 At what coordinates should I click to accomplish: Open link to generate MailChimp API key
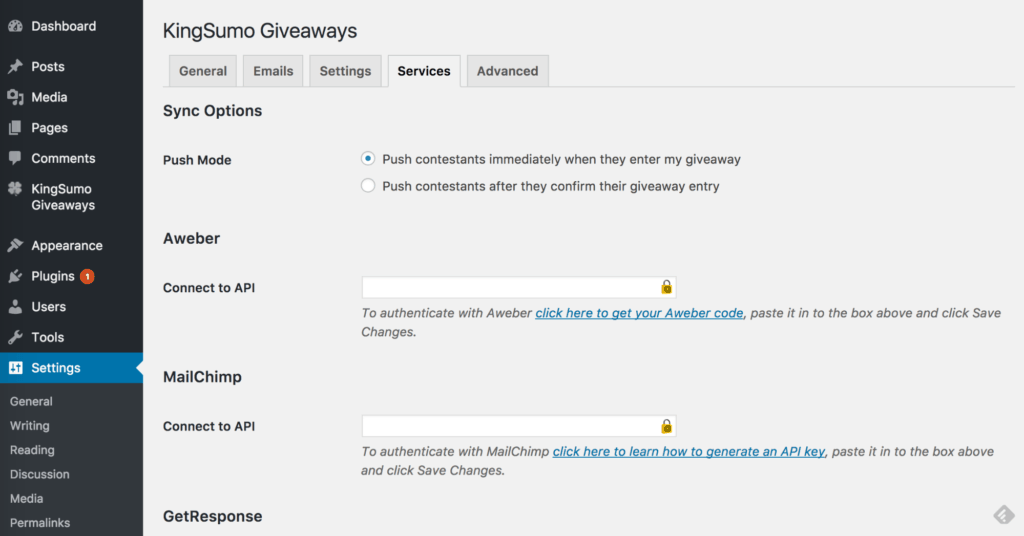pos(689,451)
